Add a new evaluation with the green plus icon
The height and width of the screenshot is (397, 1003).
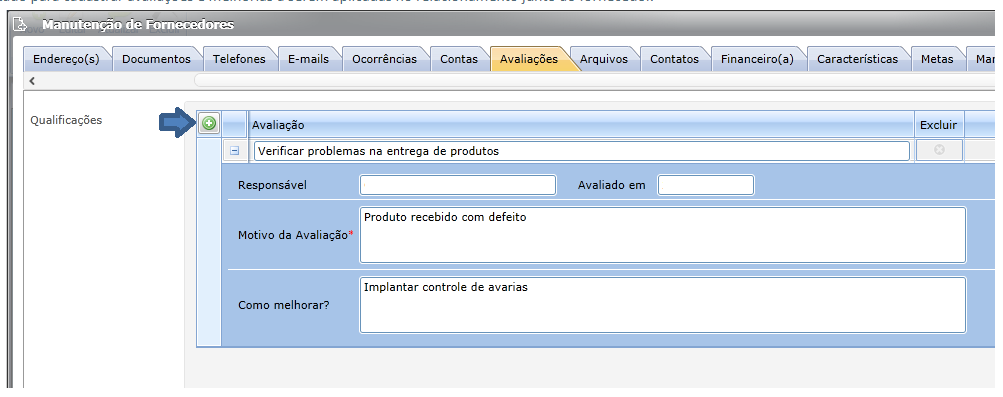(209, 123)
